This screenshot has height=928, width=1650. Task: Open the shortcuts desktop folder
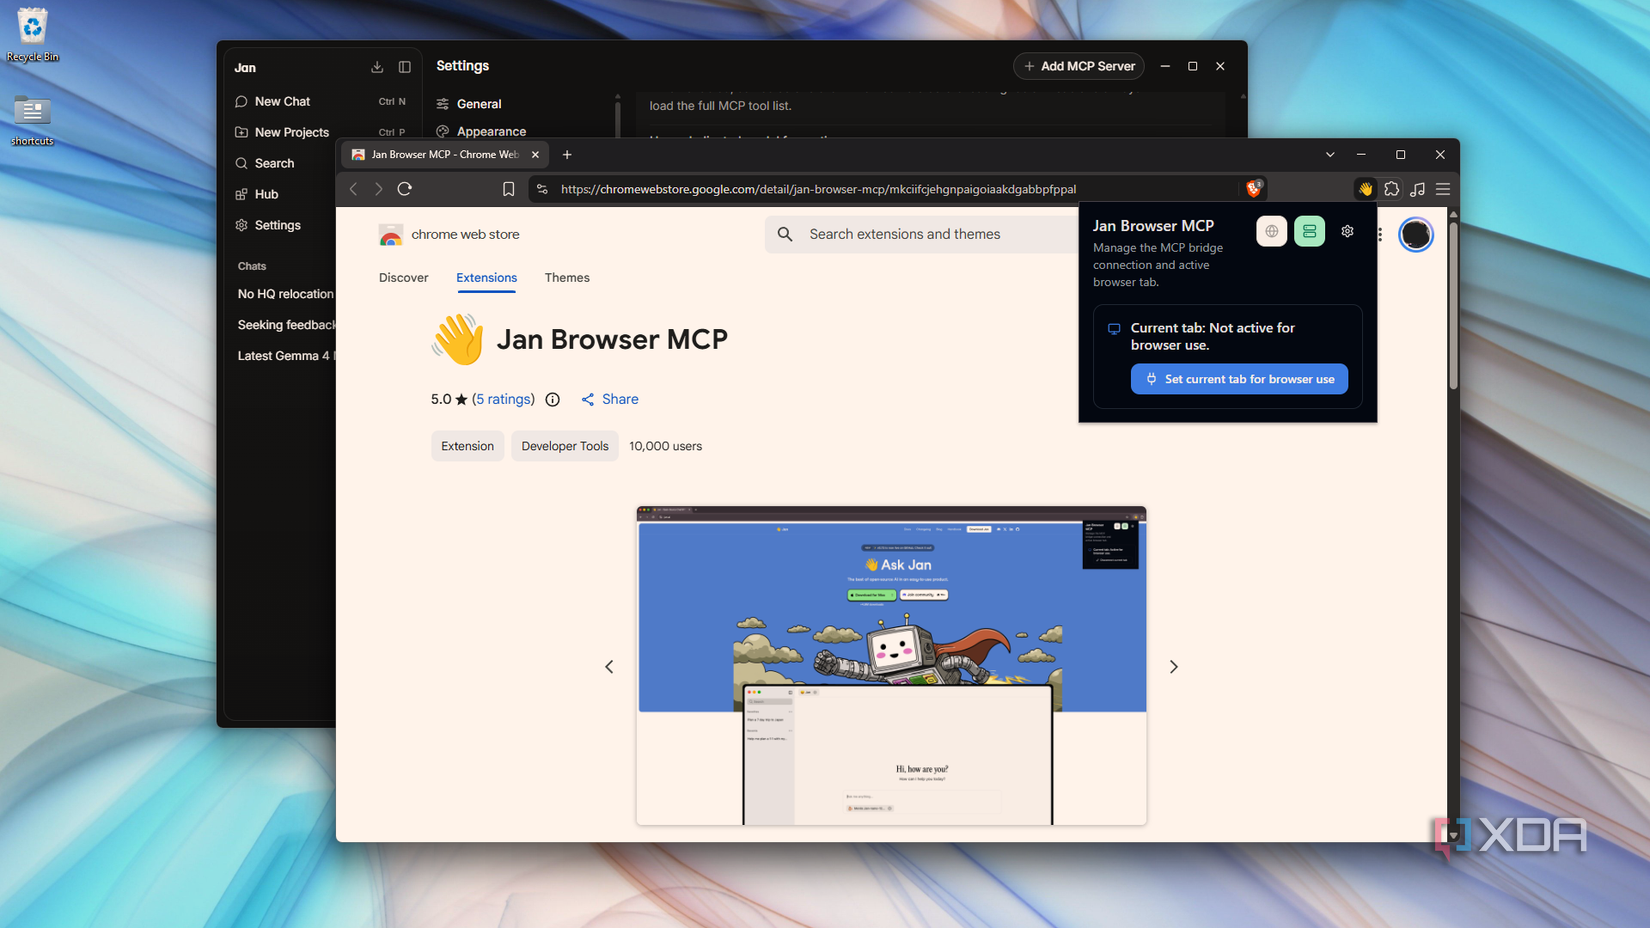click(x=32, y=121)
